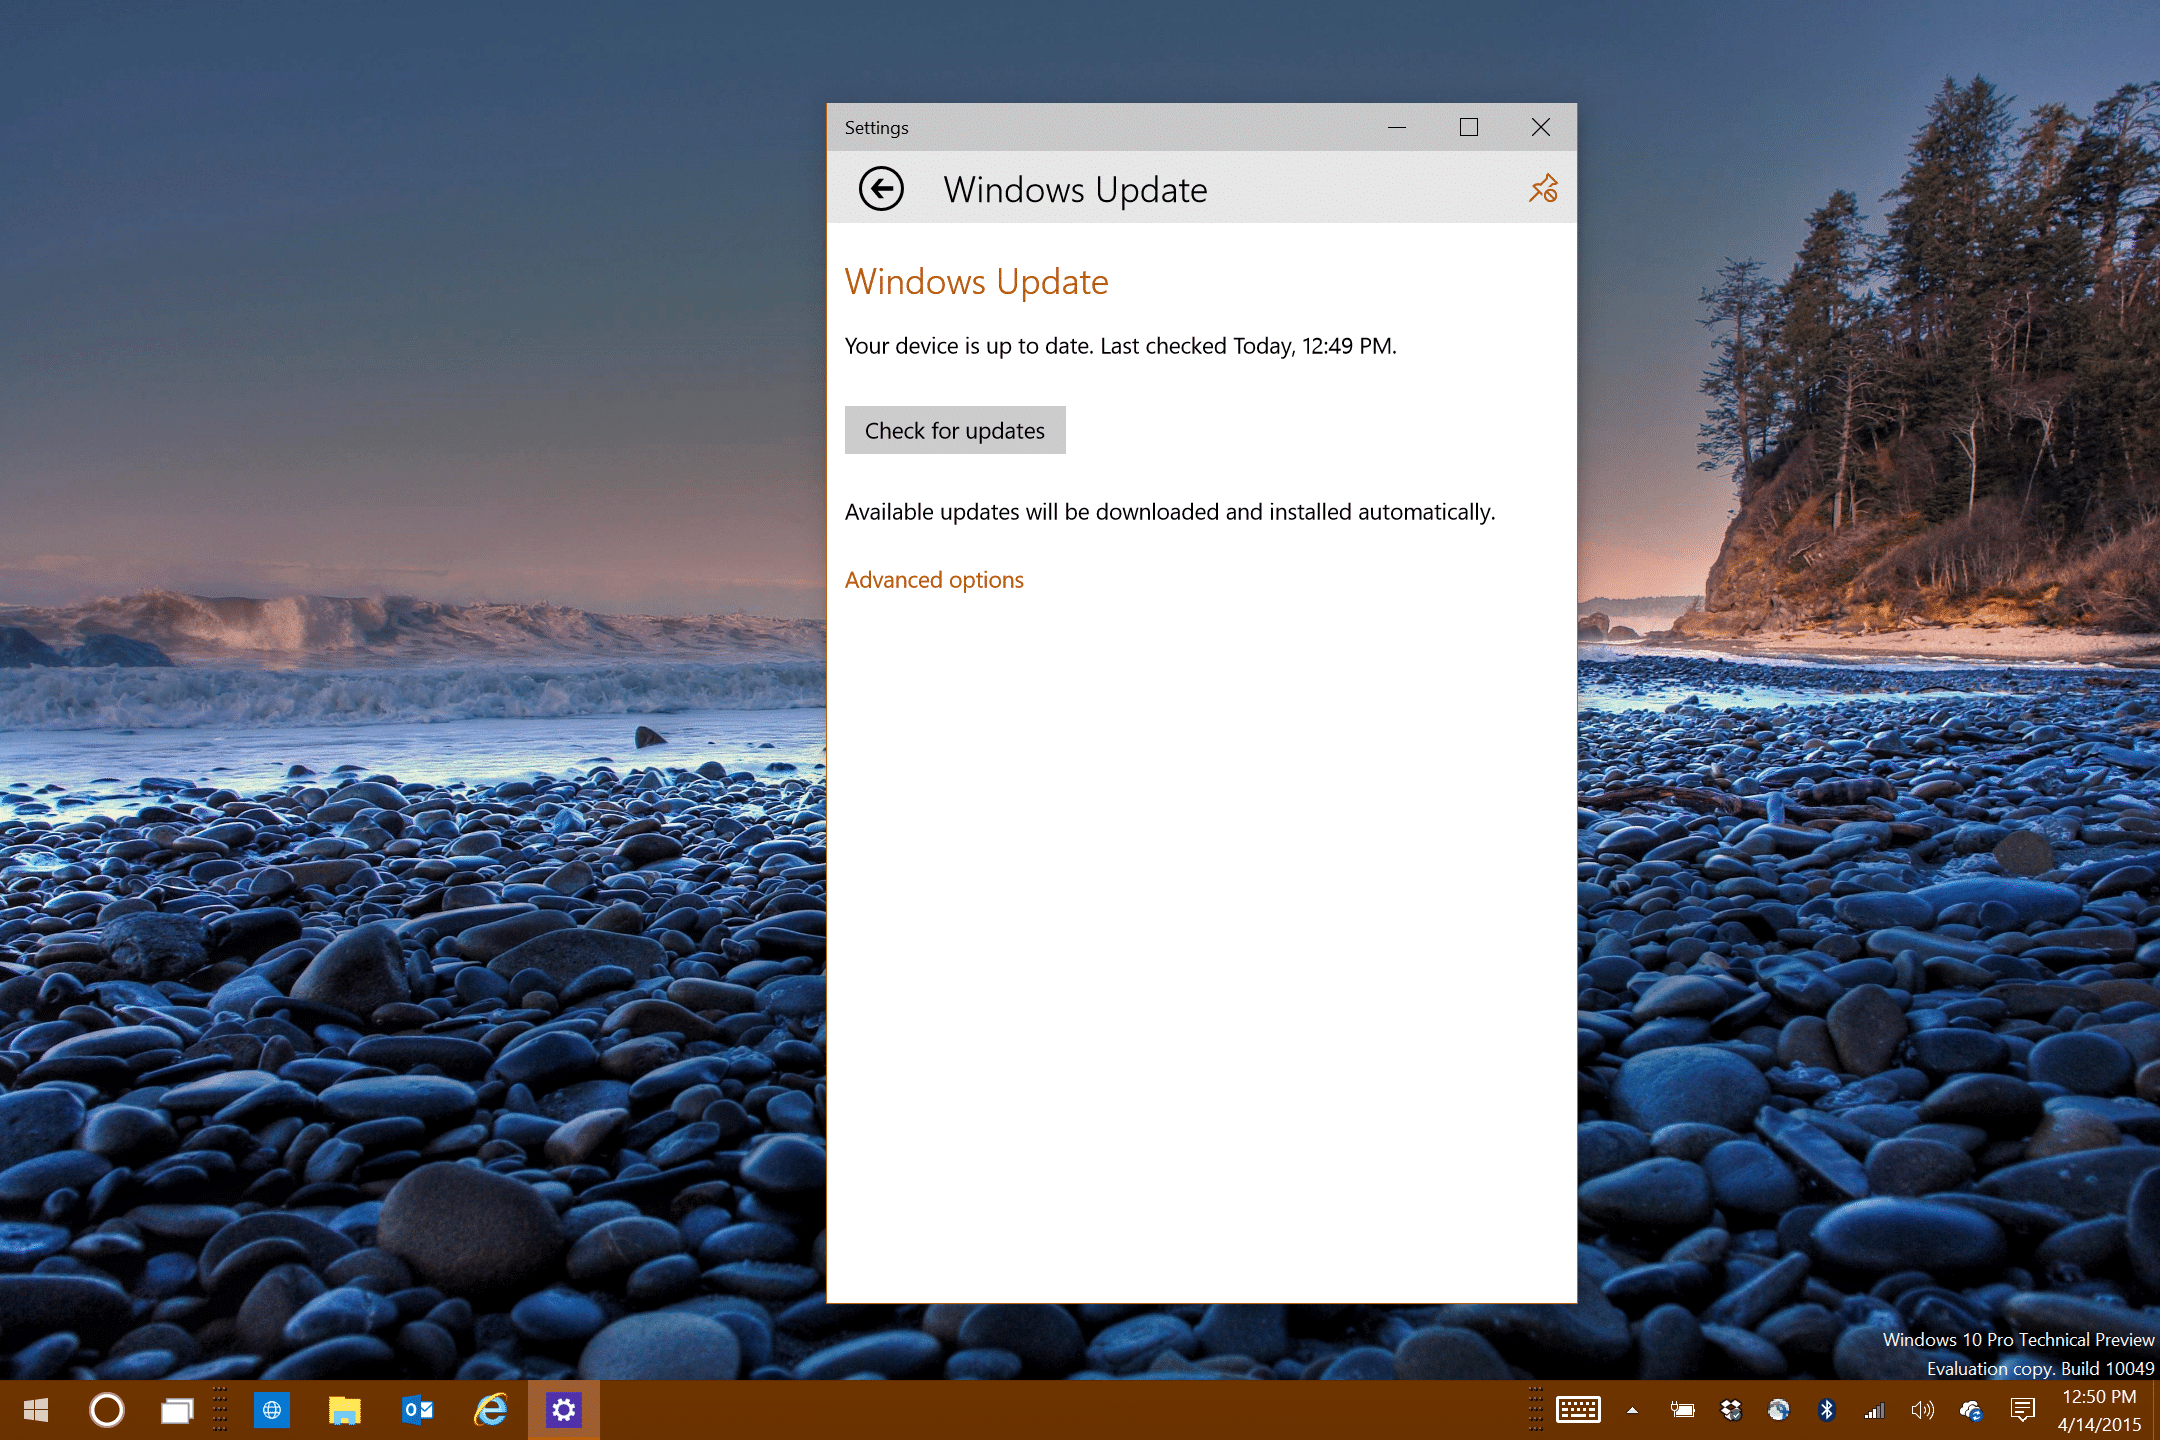
Task: Maximize the Settings window
Action: pos(1469,127)
